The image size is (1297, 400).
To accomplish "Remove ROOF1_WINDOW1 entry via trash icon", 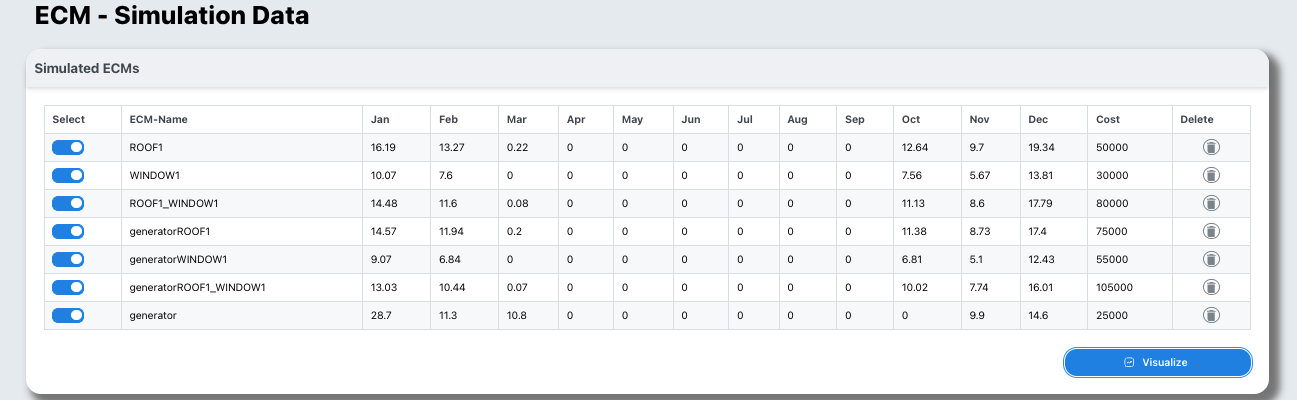I will click(x=1210, y=203).
